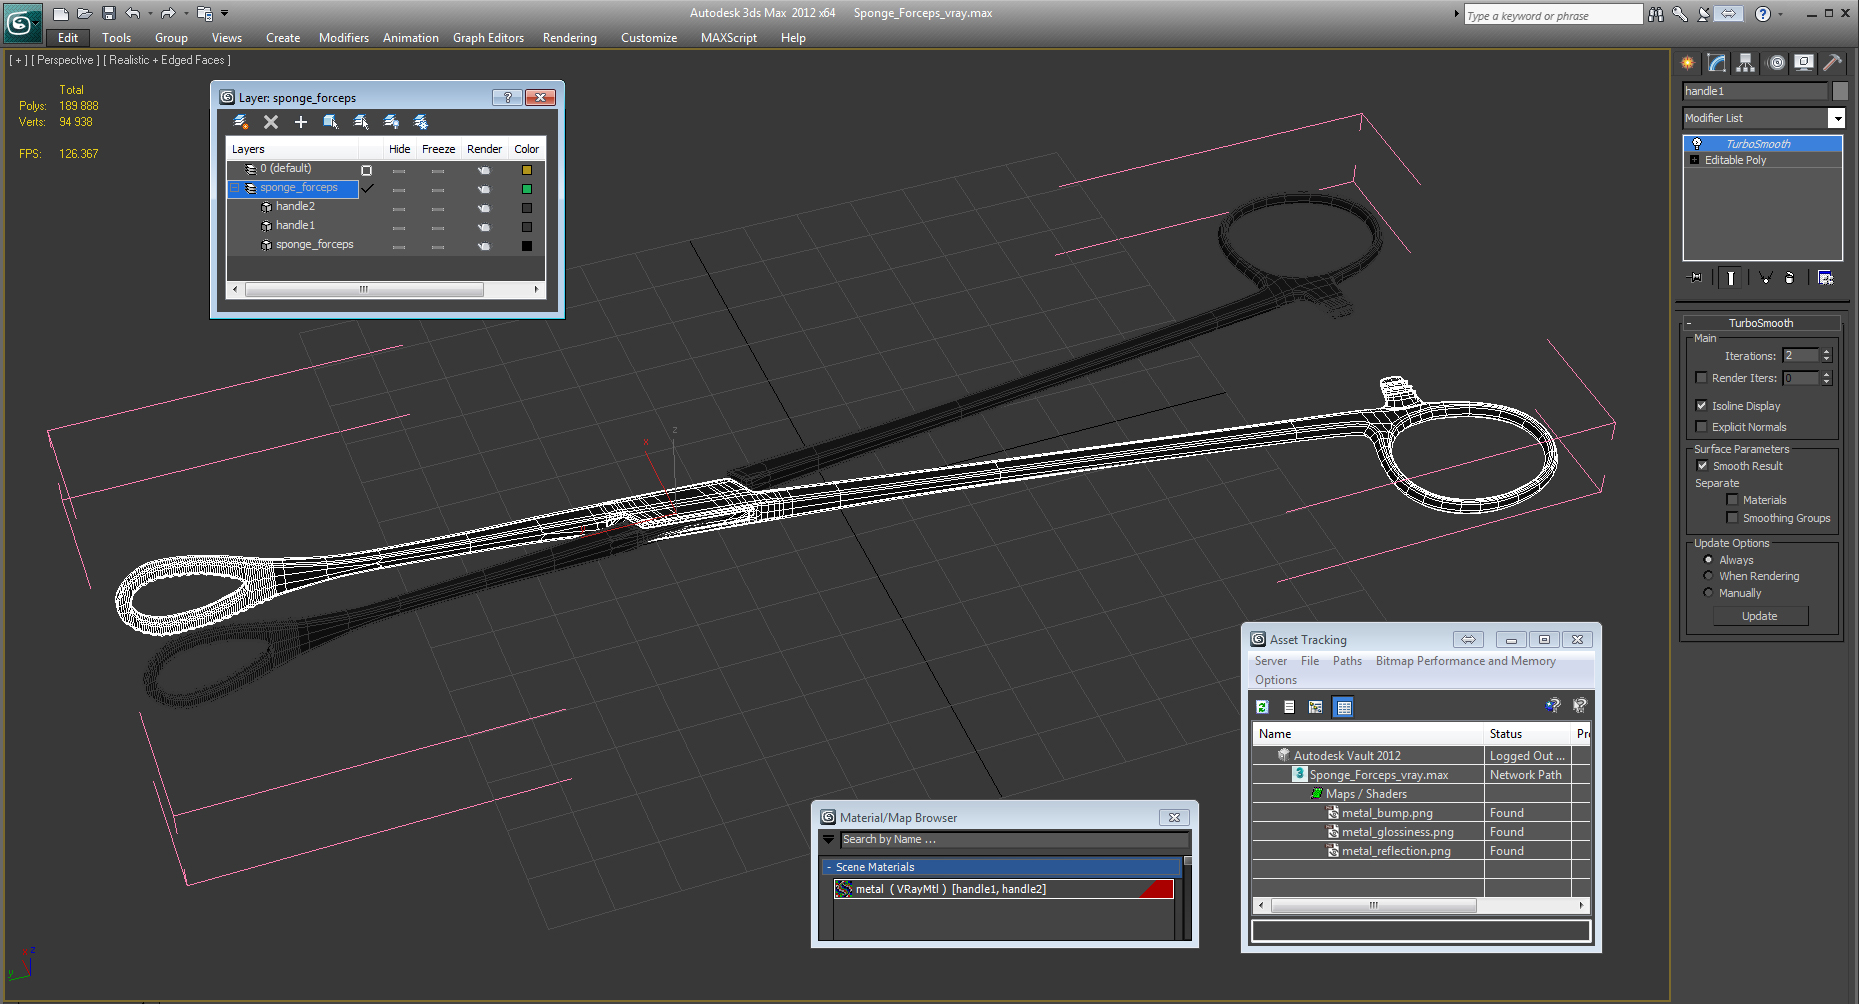
Task: Open the quick access toolbar dropdown arrow
Action: (224, 13)
